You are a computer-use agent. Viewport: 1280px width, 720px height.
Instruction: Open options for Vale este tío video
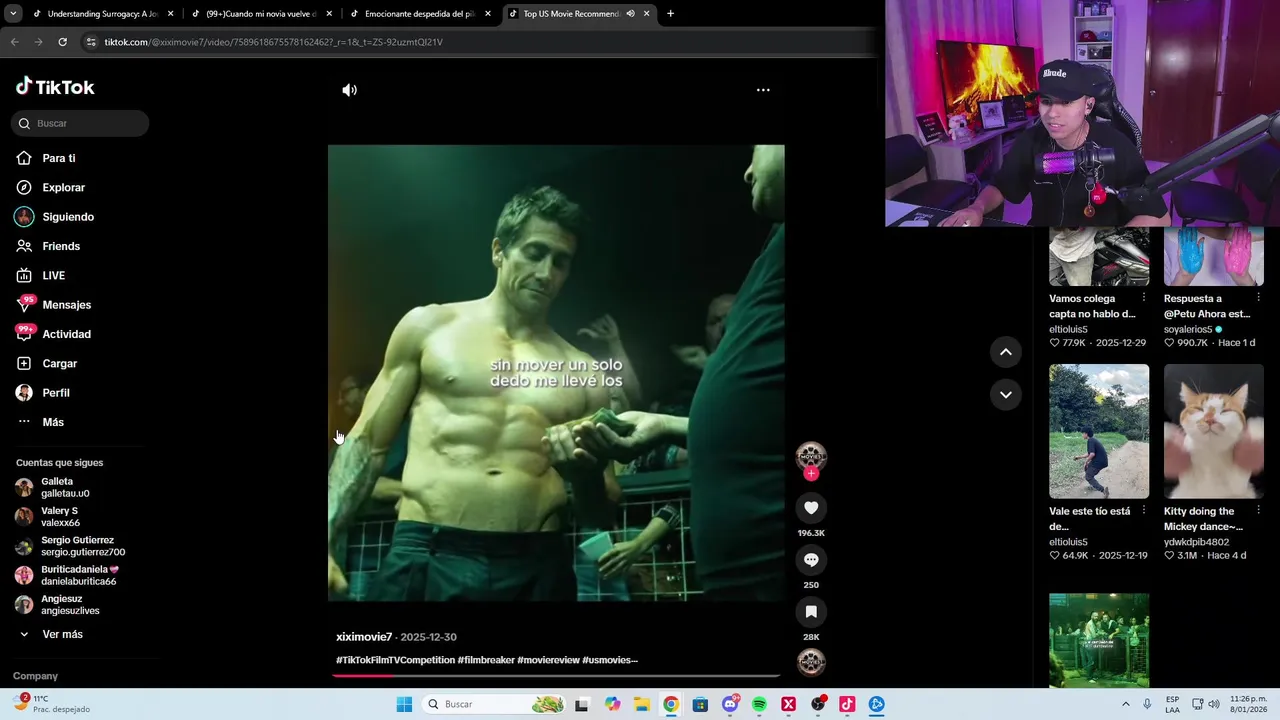[x=1144, y=511]
